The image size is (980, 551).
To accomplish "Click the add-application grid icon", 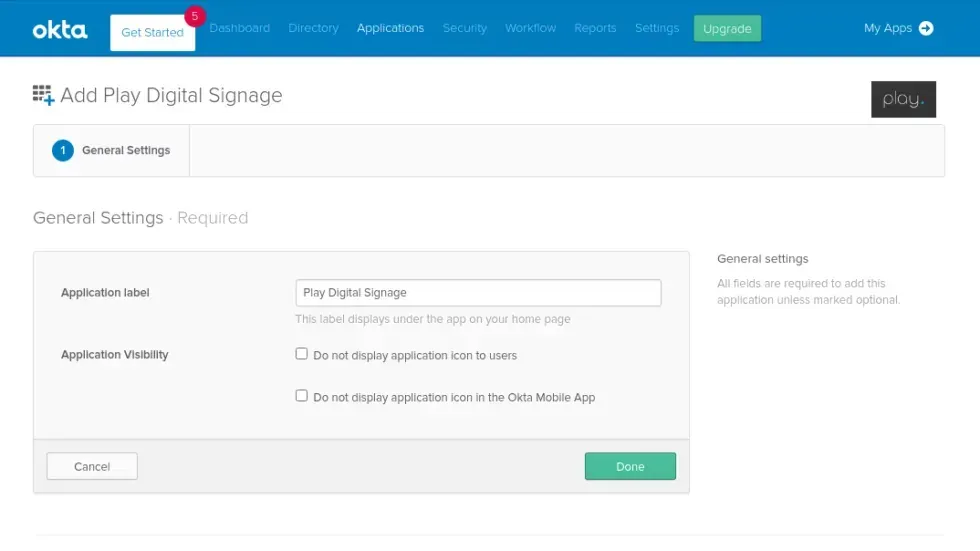I will (43, 96).
